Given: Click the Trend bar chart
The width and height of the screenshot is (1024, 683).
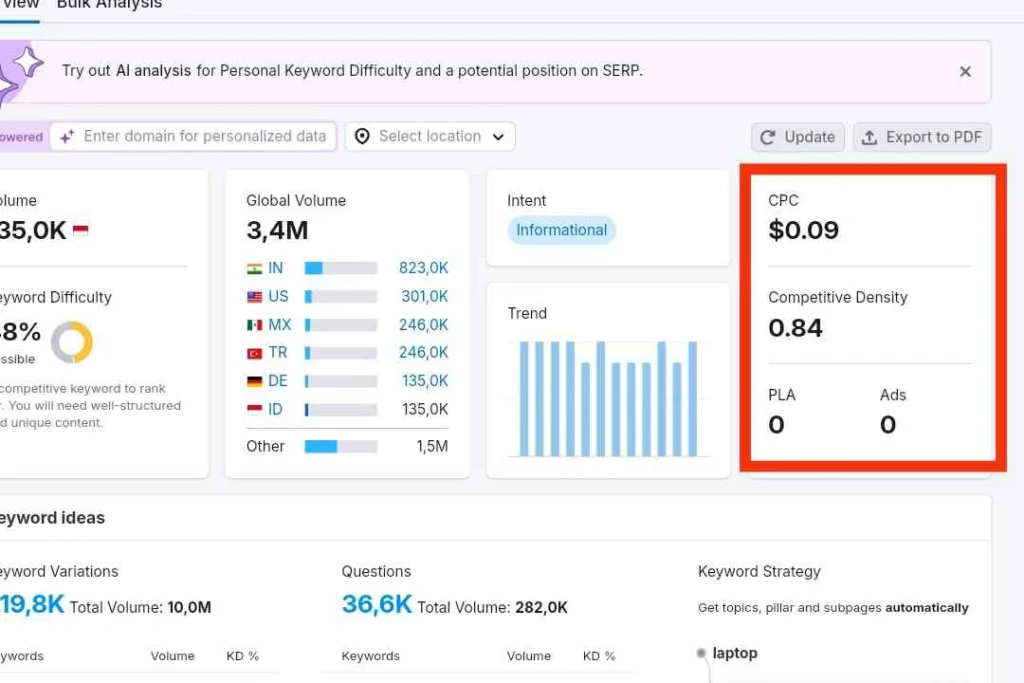Looking at the screenshot, I should click(x=608, y=398).
